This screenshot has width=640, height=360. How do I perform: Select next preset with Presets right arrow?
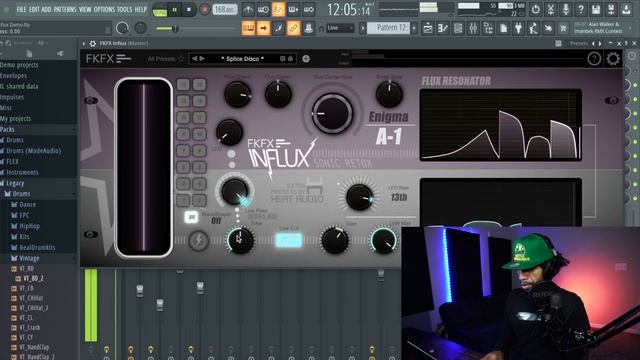(600, 43)
